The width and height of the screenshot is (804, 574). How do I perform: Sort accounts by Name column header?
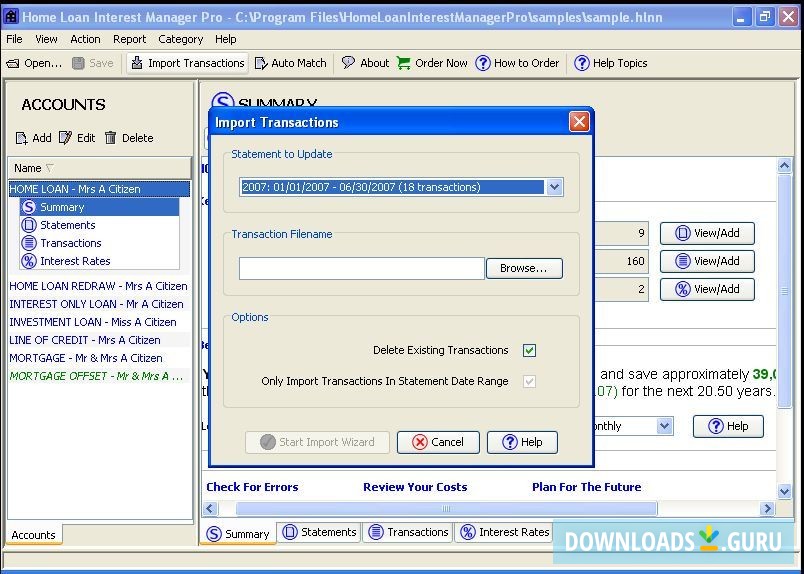click(99, 168)
